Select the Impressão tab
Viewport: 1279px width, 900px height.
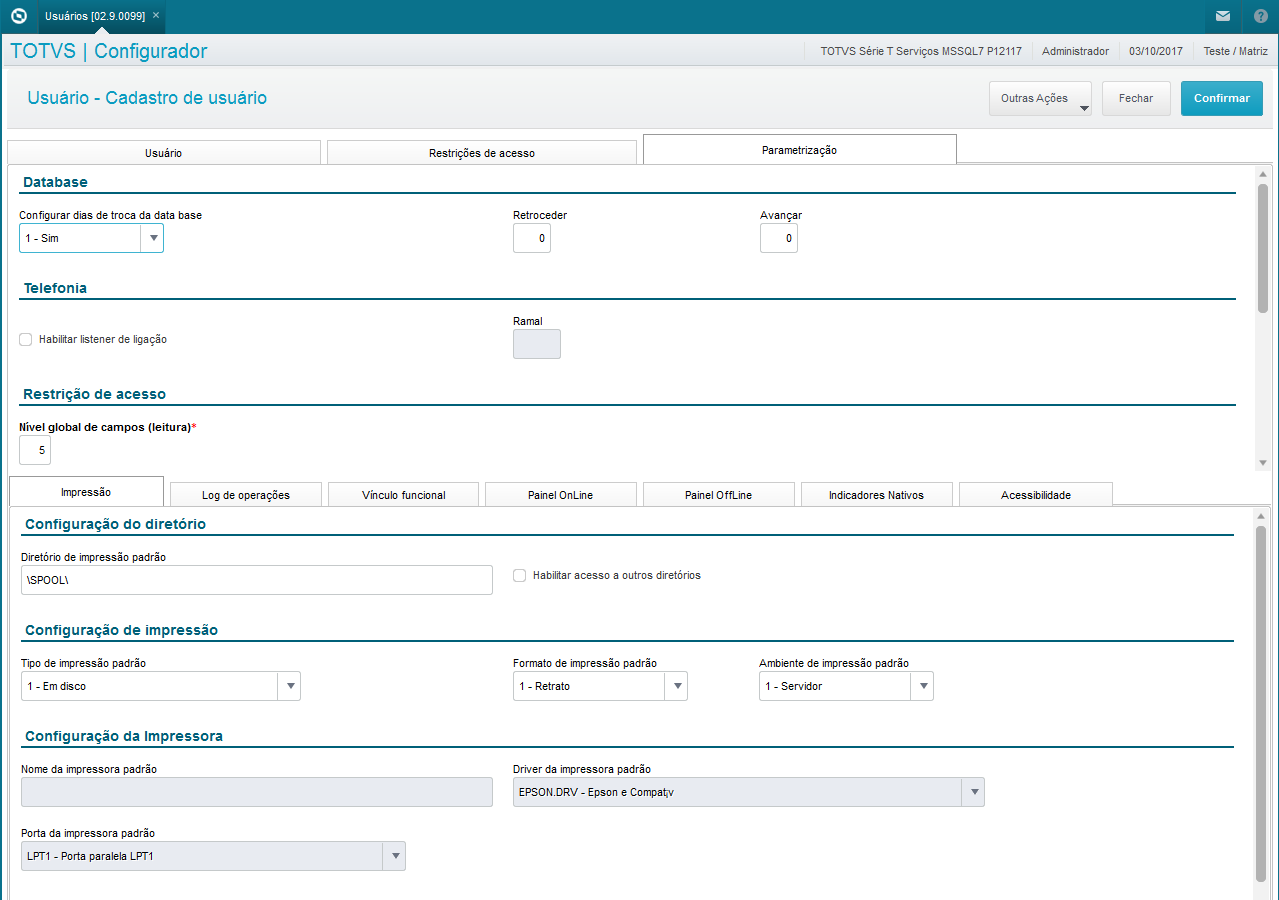click(86, 492)
